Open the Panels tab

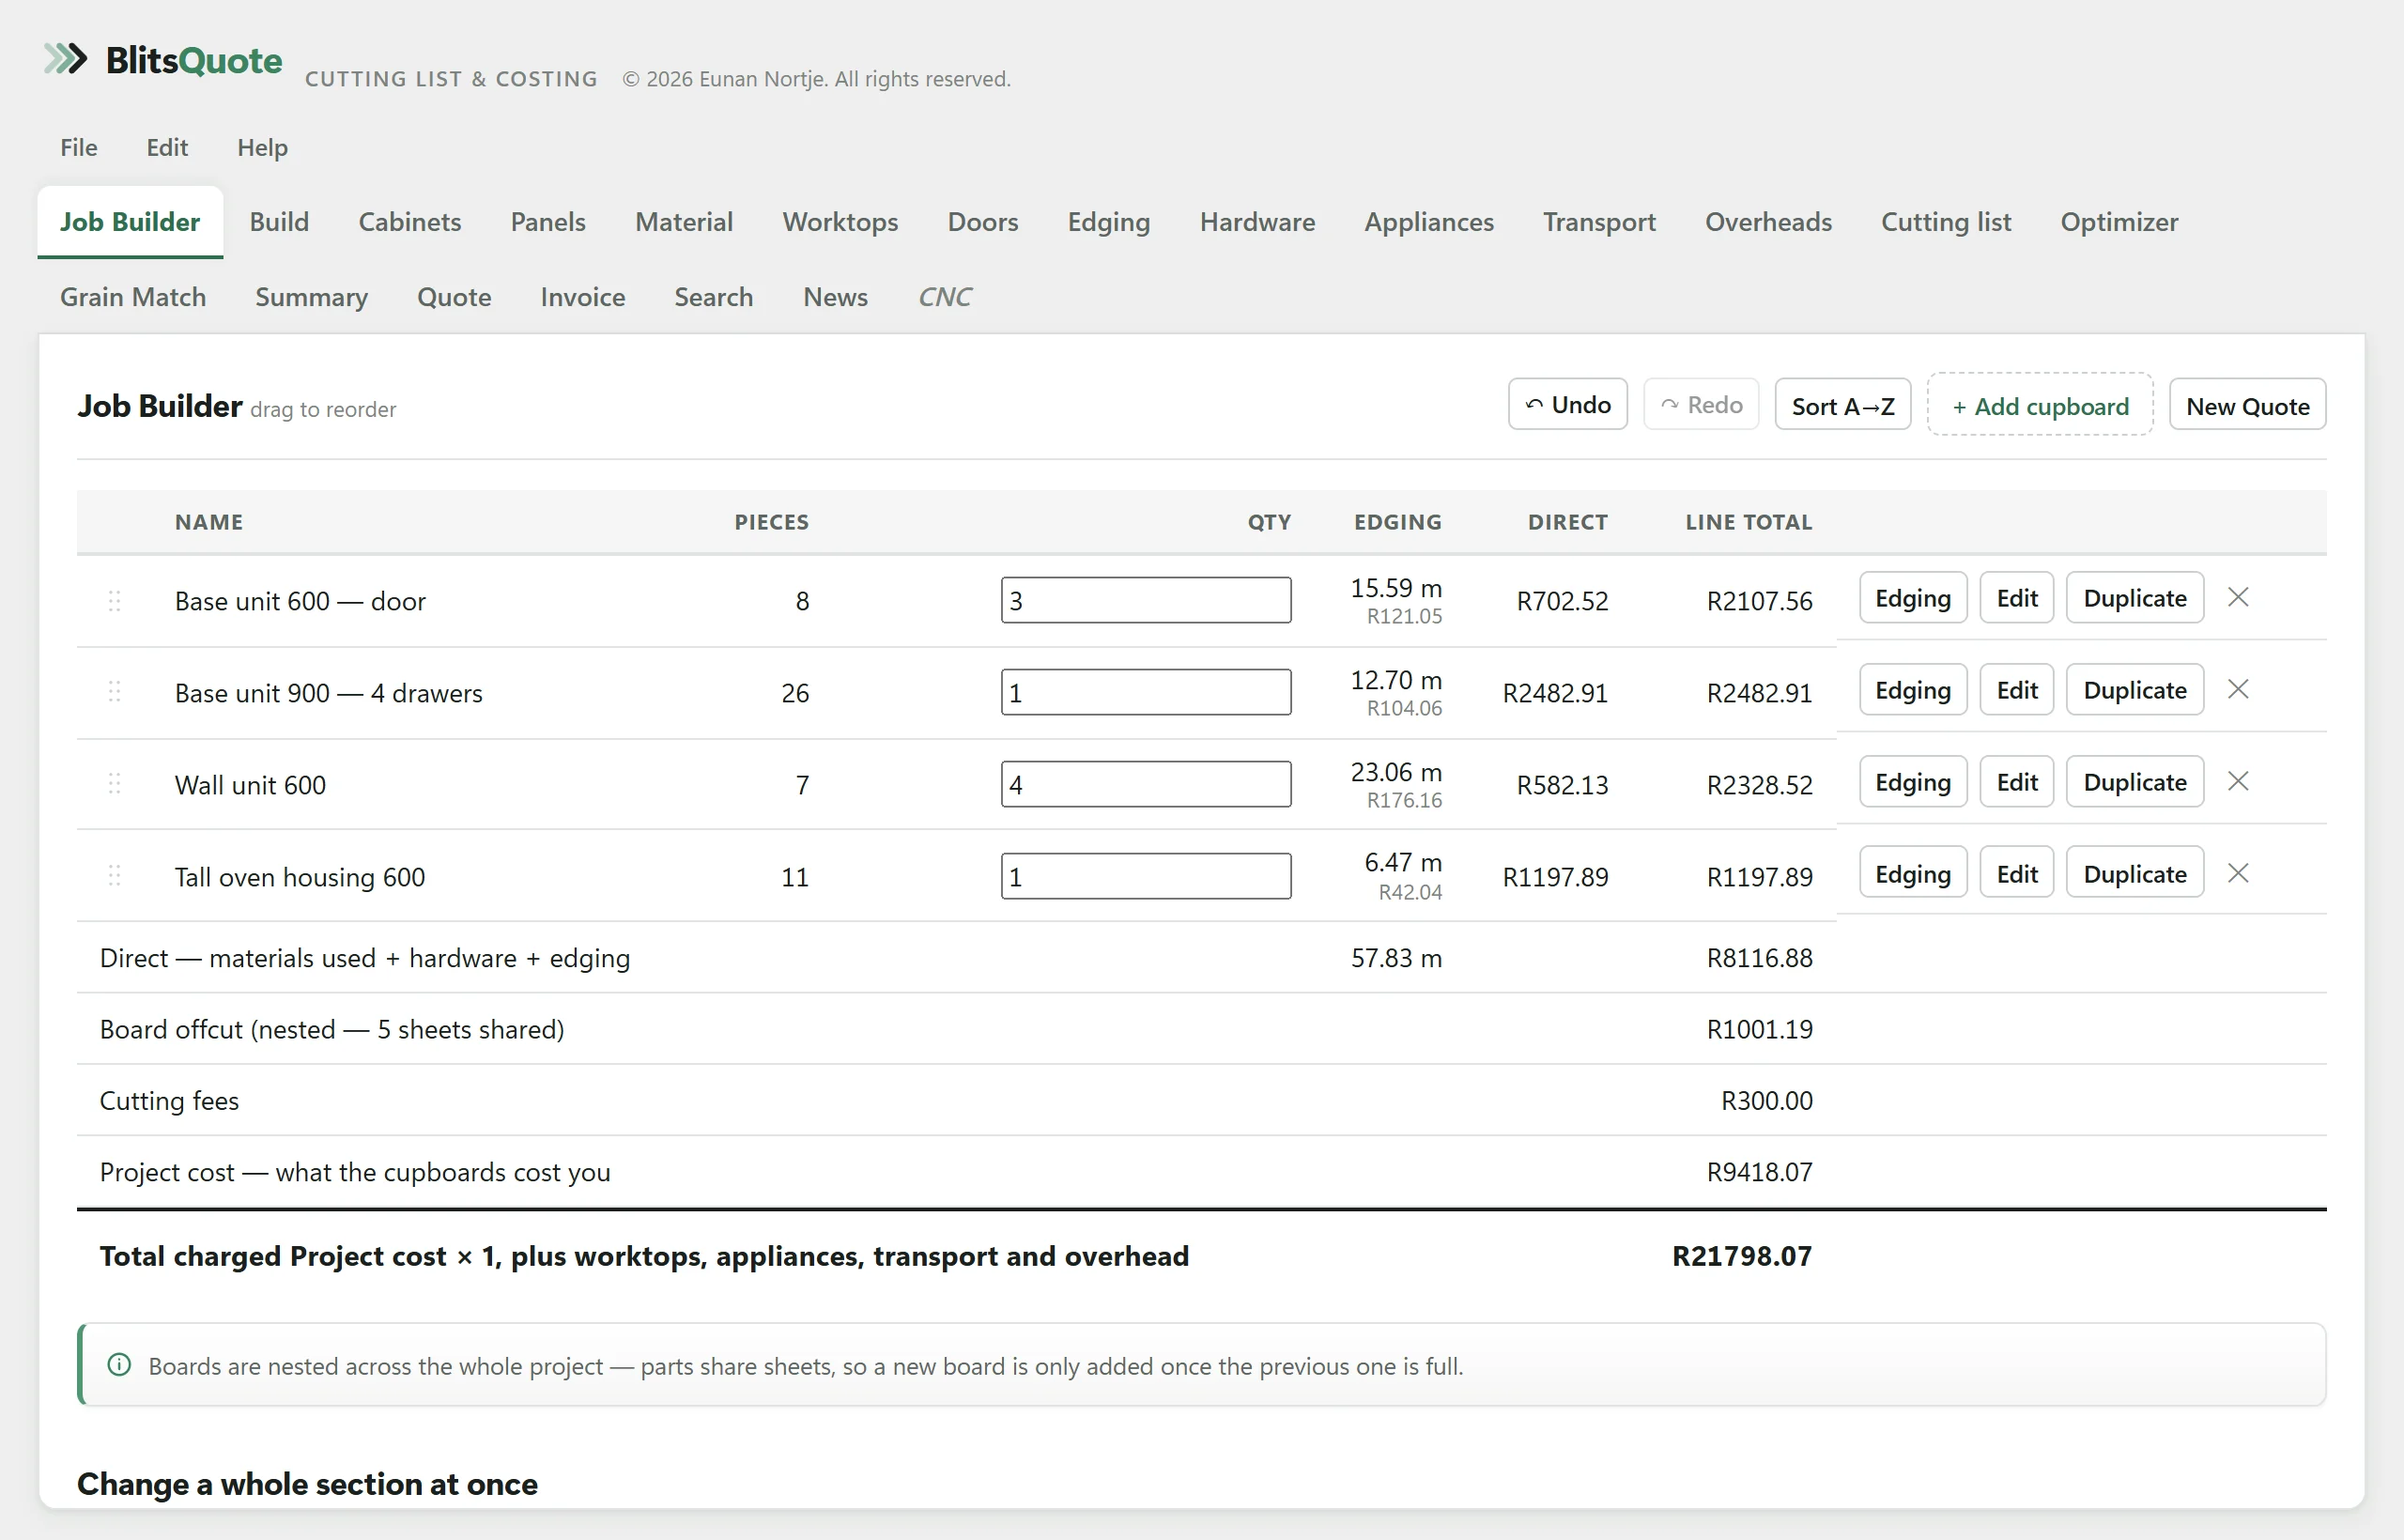coord(548,221)
